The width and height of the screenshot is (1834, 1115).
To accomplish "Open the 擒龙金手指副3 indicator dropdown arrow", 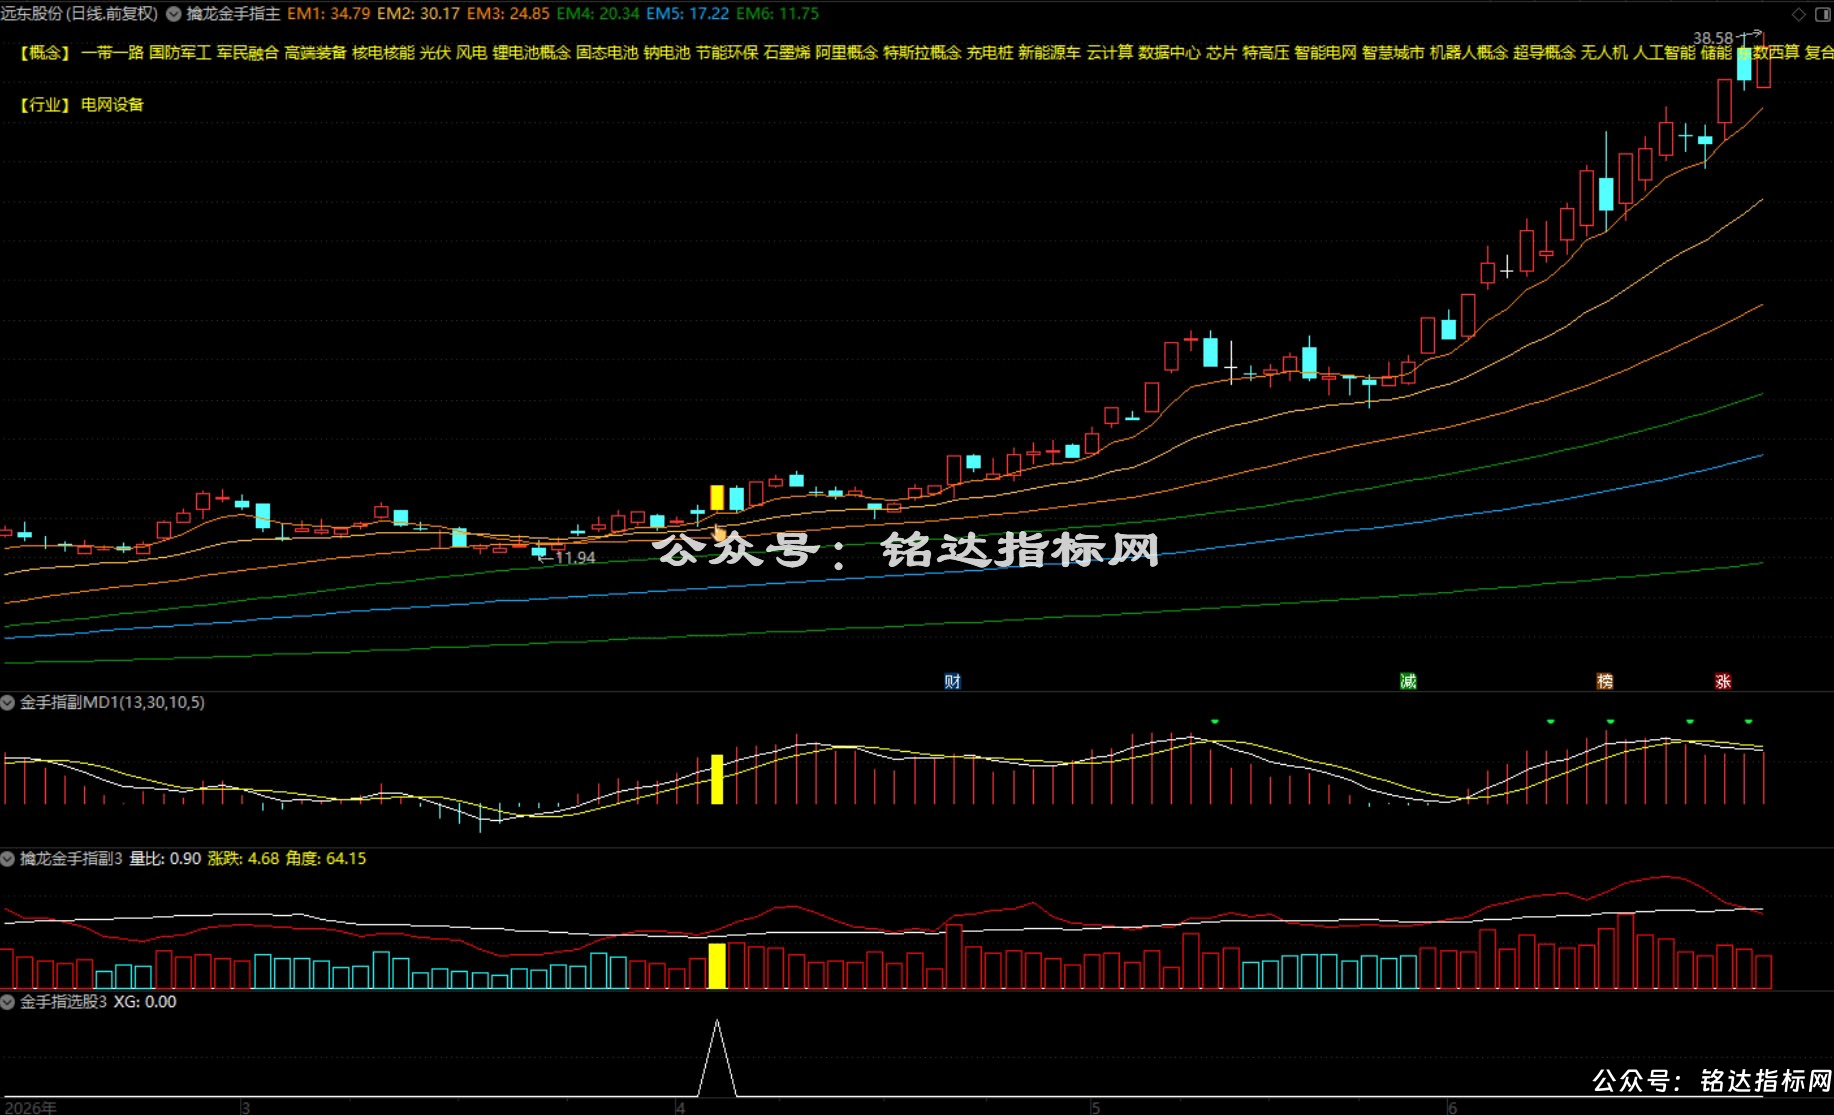I will point(8,859).
